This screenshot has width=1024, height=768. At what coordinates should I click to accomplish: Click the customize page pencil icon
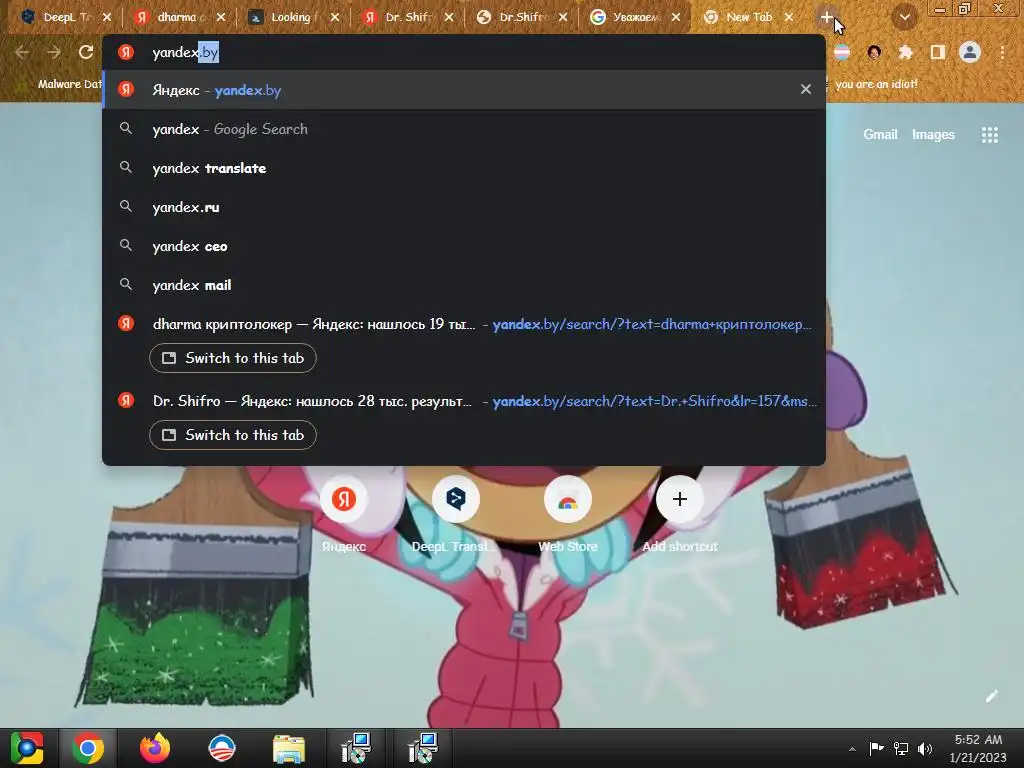tap(991, 696)
